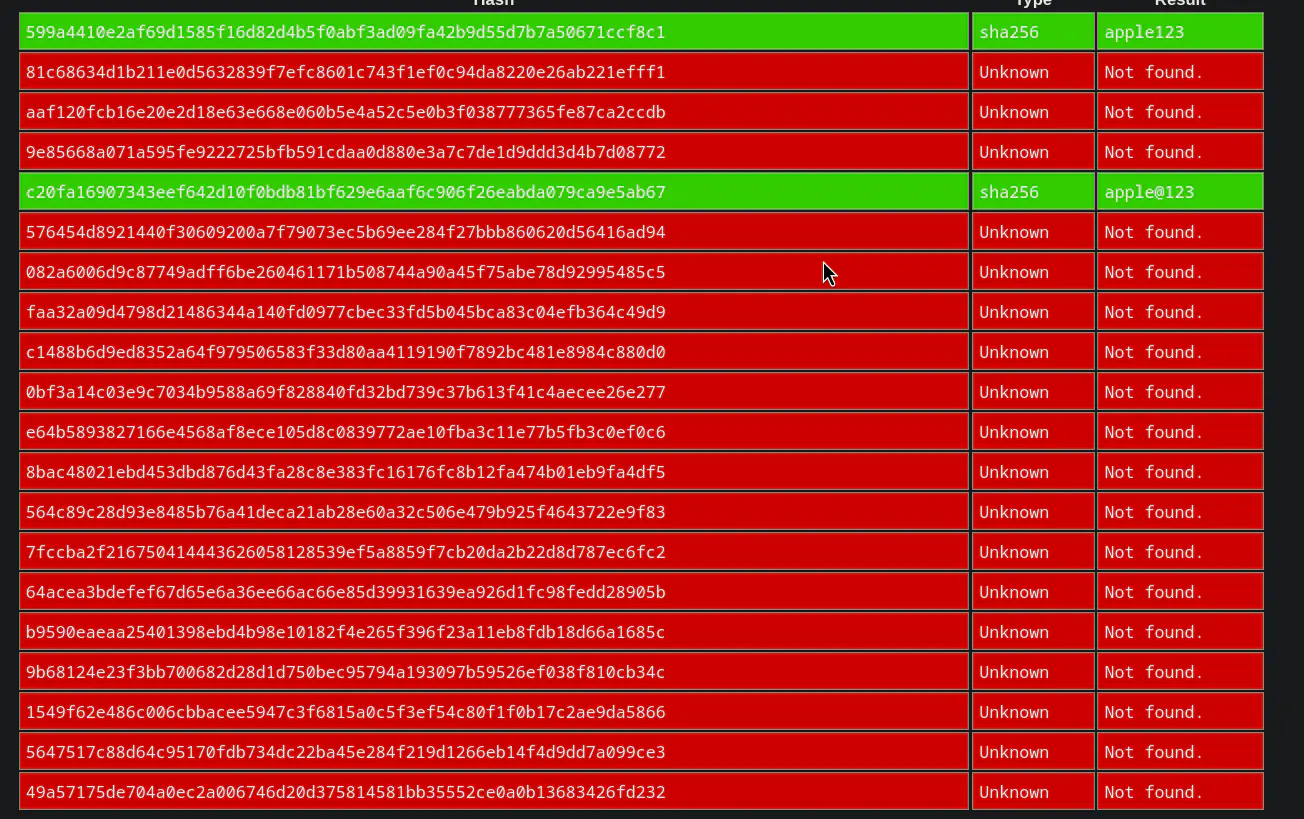Select hash starting with e64b58938271

(x=494, y=431)
